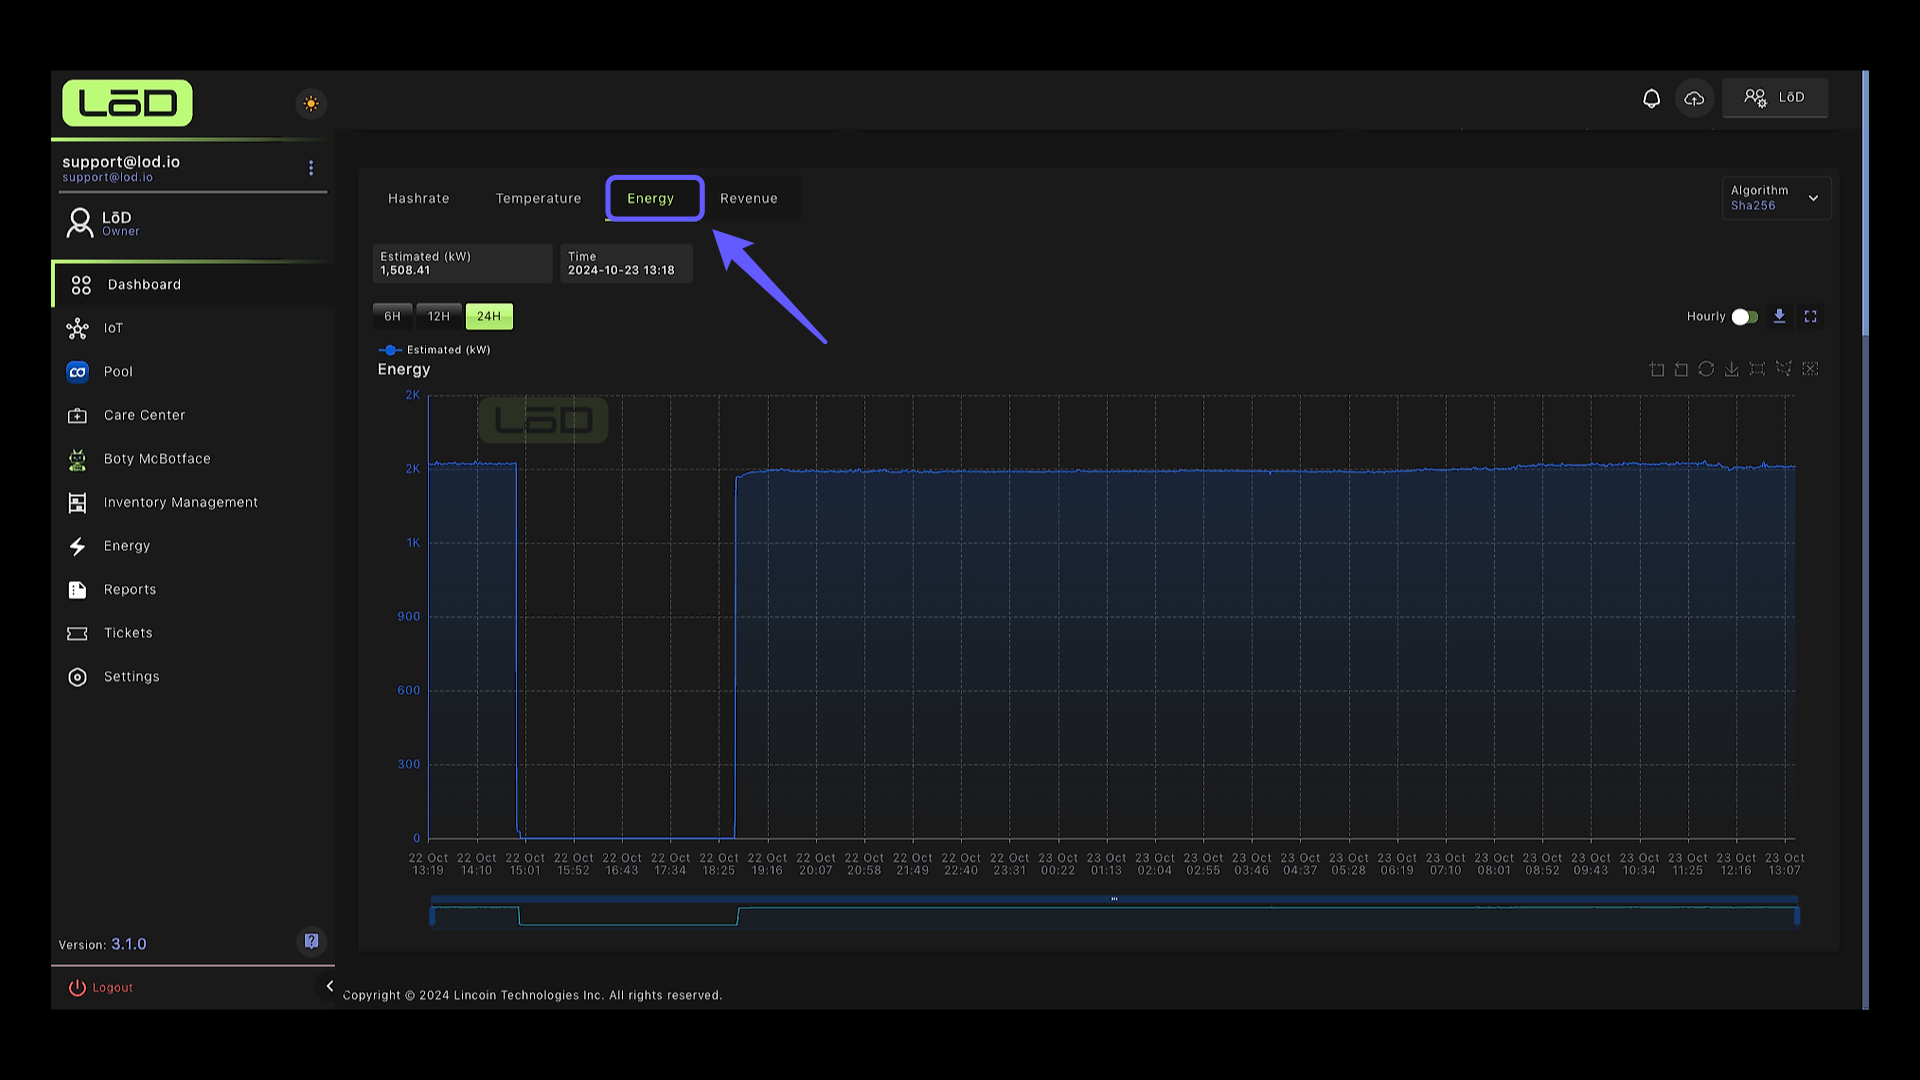Download the chart data
This screenshot has width=1920, height=1080.
click(1779, 316)
